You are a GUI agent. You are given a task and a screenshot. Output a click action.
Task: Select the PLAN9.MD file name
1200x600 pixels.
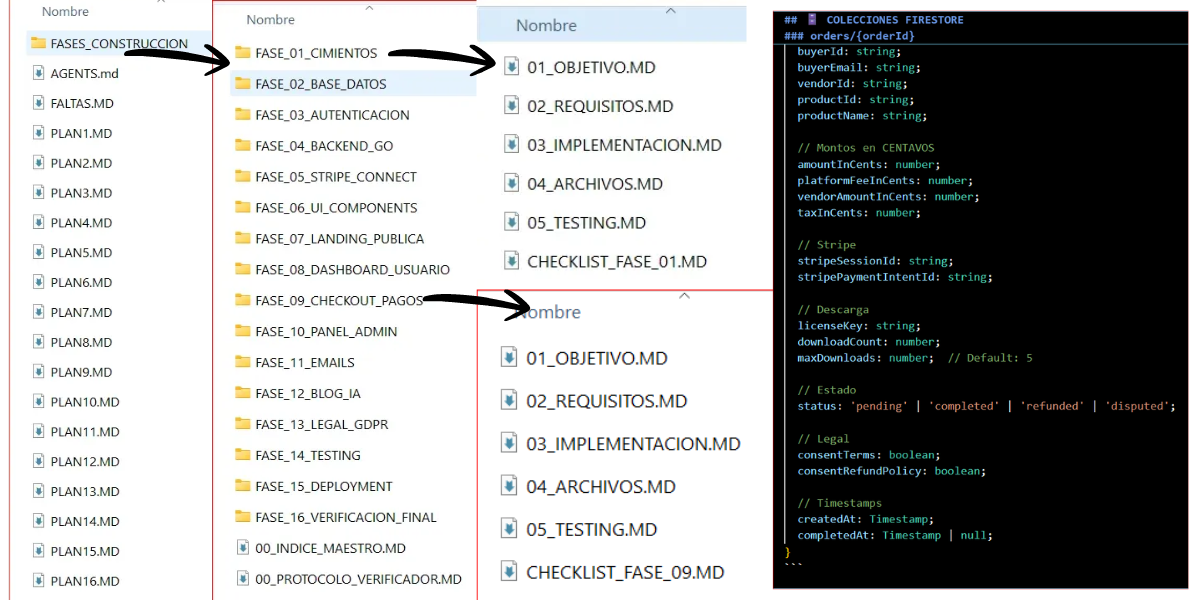[x=81, y=372]
